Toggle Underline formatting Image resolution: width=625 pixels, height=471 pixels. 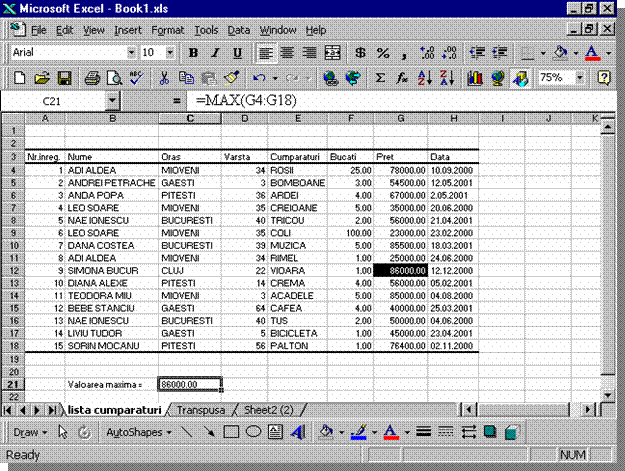click(237, 52)
